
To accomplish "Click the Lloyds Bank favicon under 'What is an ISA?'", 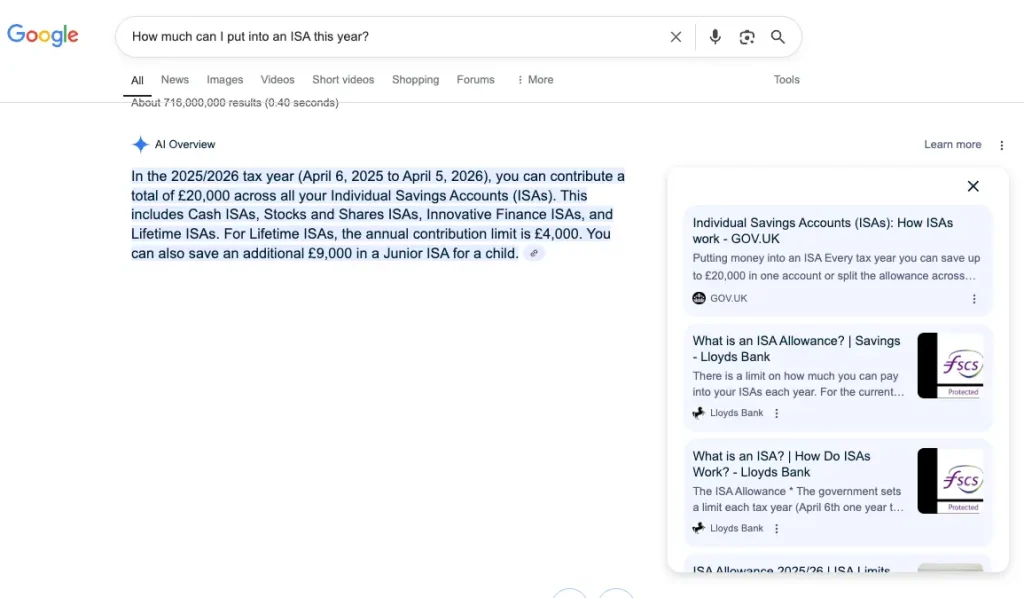I will [699, 528].
